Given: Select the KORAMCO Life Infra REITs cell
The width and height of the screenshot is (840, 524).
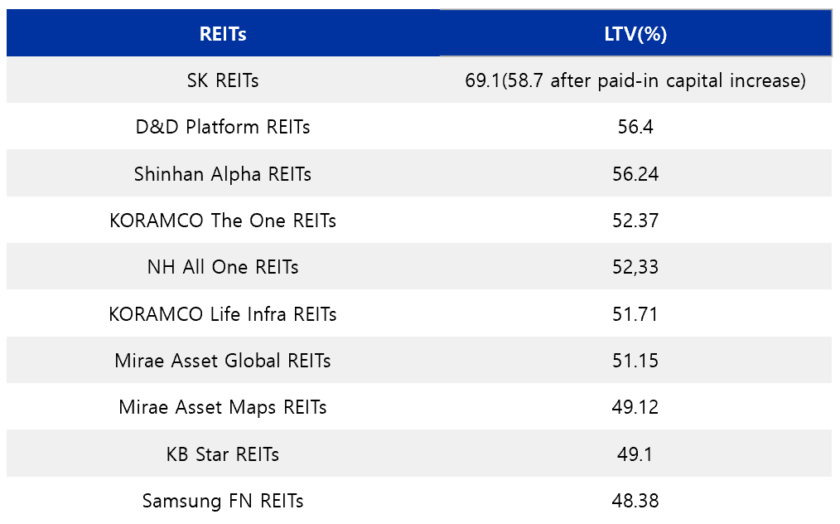Looking at the screenshot, I should click(223, 314).
